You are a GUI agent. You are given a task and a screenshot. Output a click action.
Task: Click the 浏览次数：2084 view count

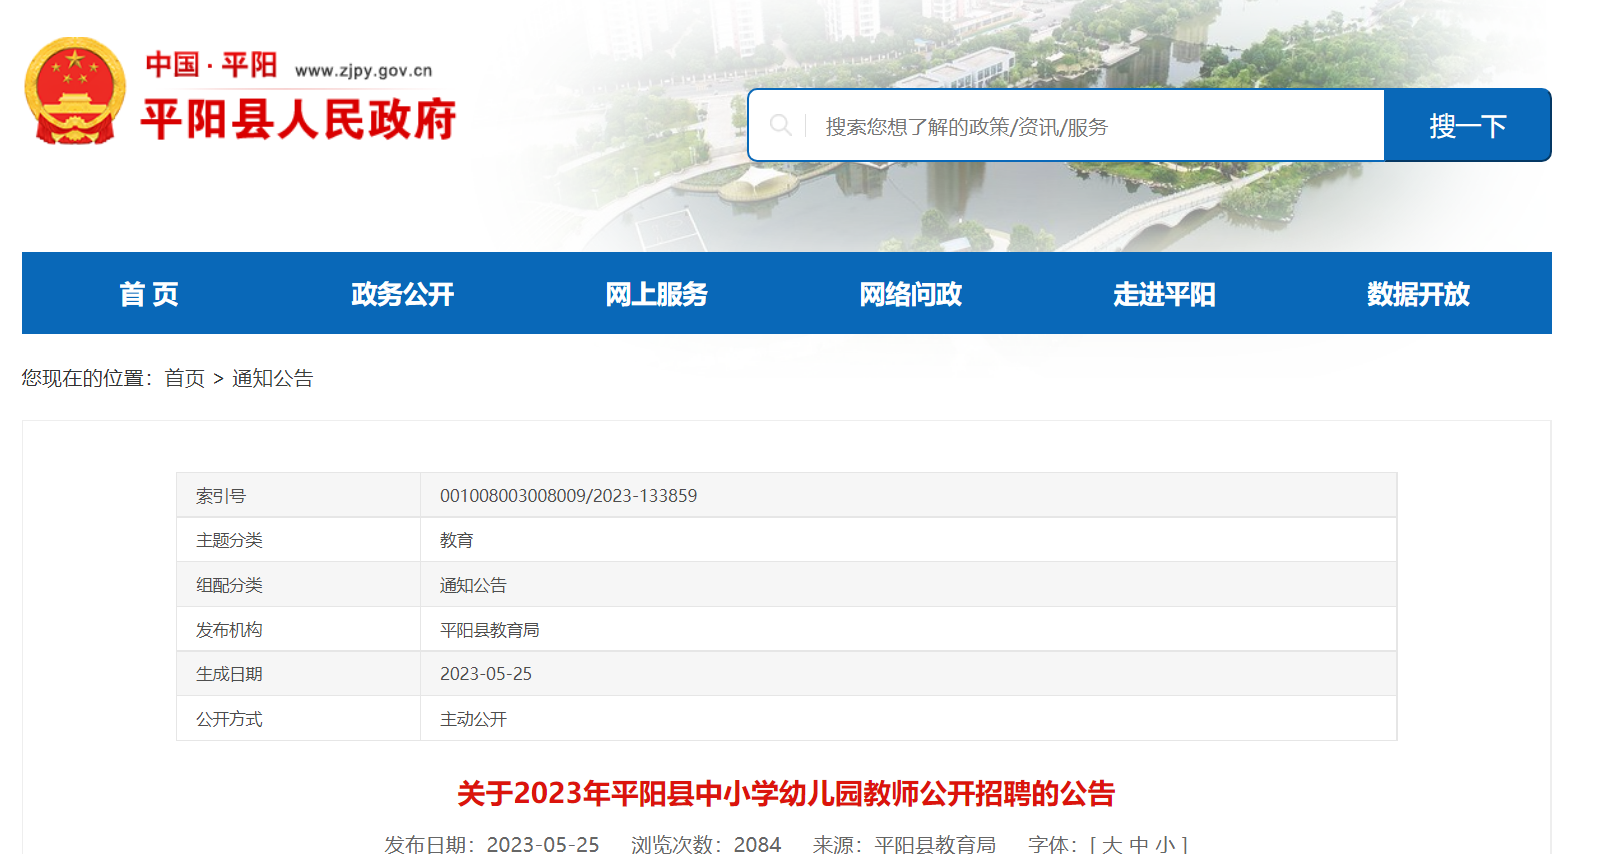(x=706, y=845)
